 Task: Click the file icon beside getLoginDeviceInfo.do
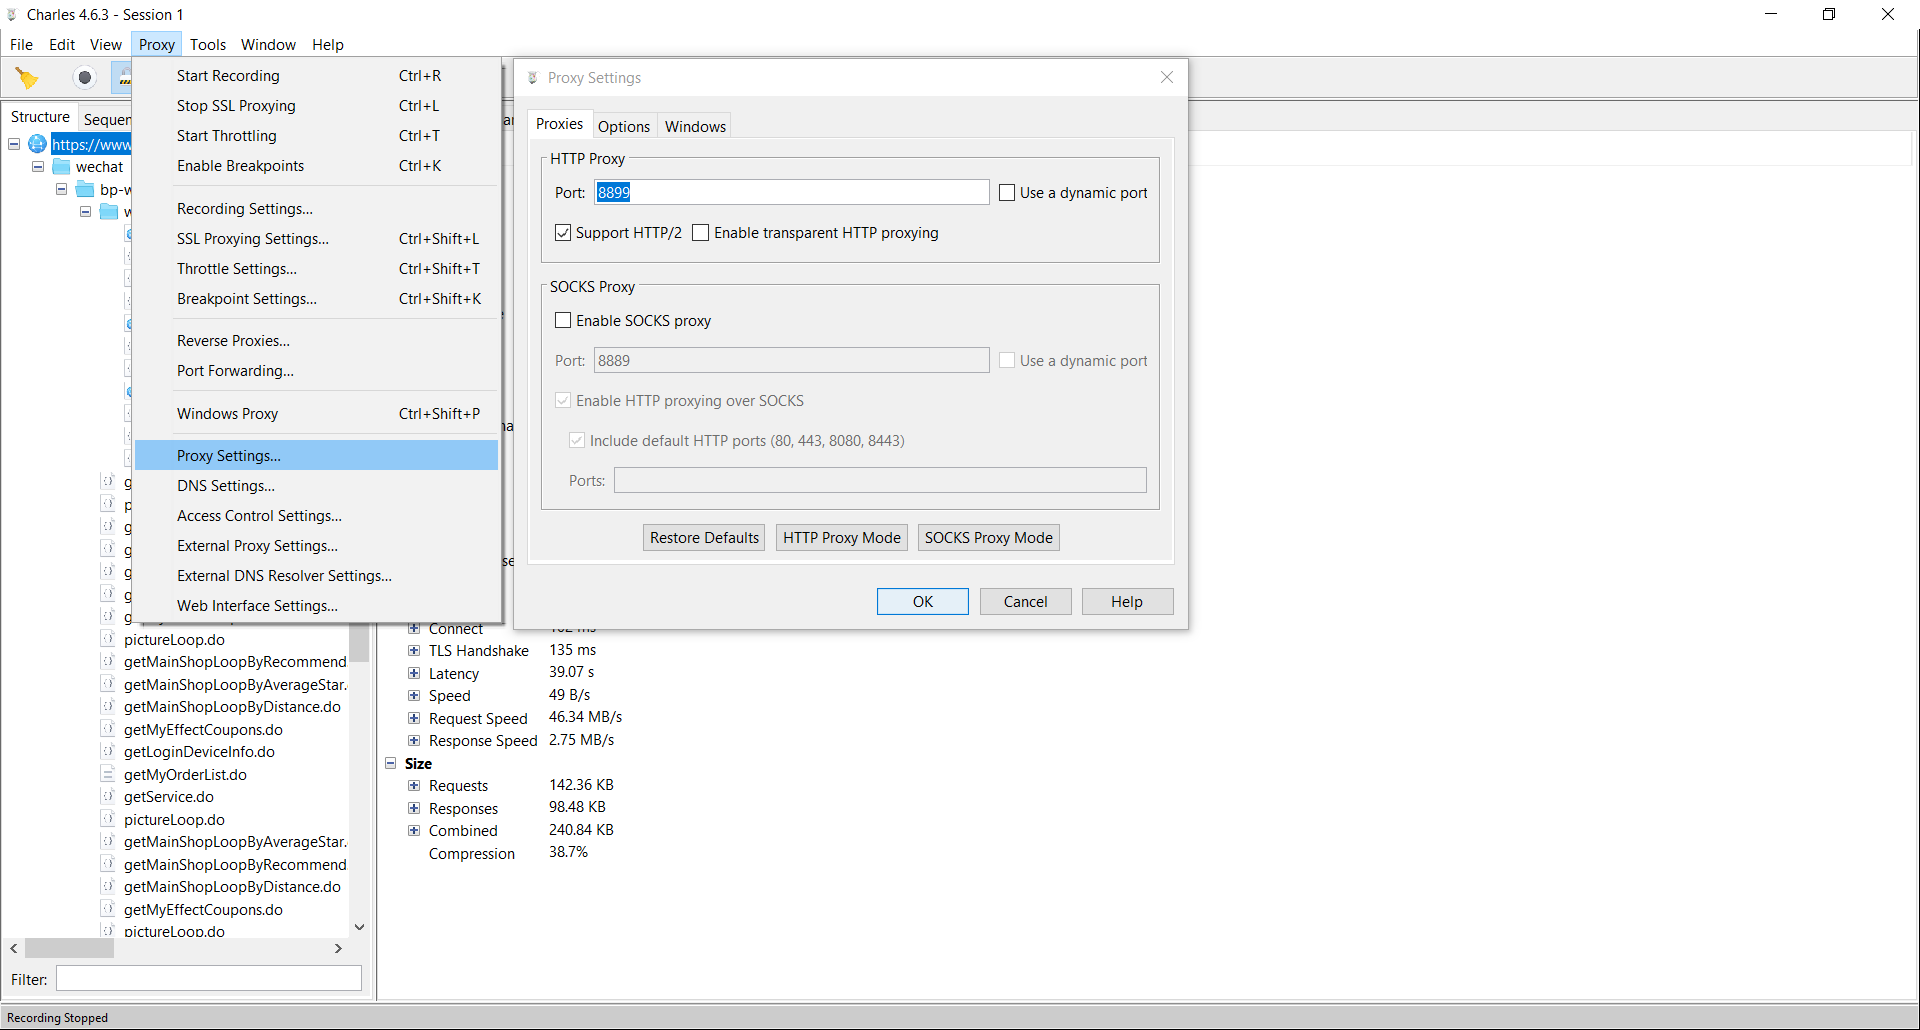point(108,751)
